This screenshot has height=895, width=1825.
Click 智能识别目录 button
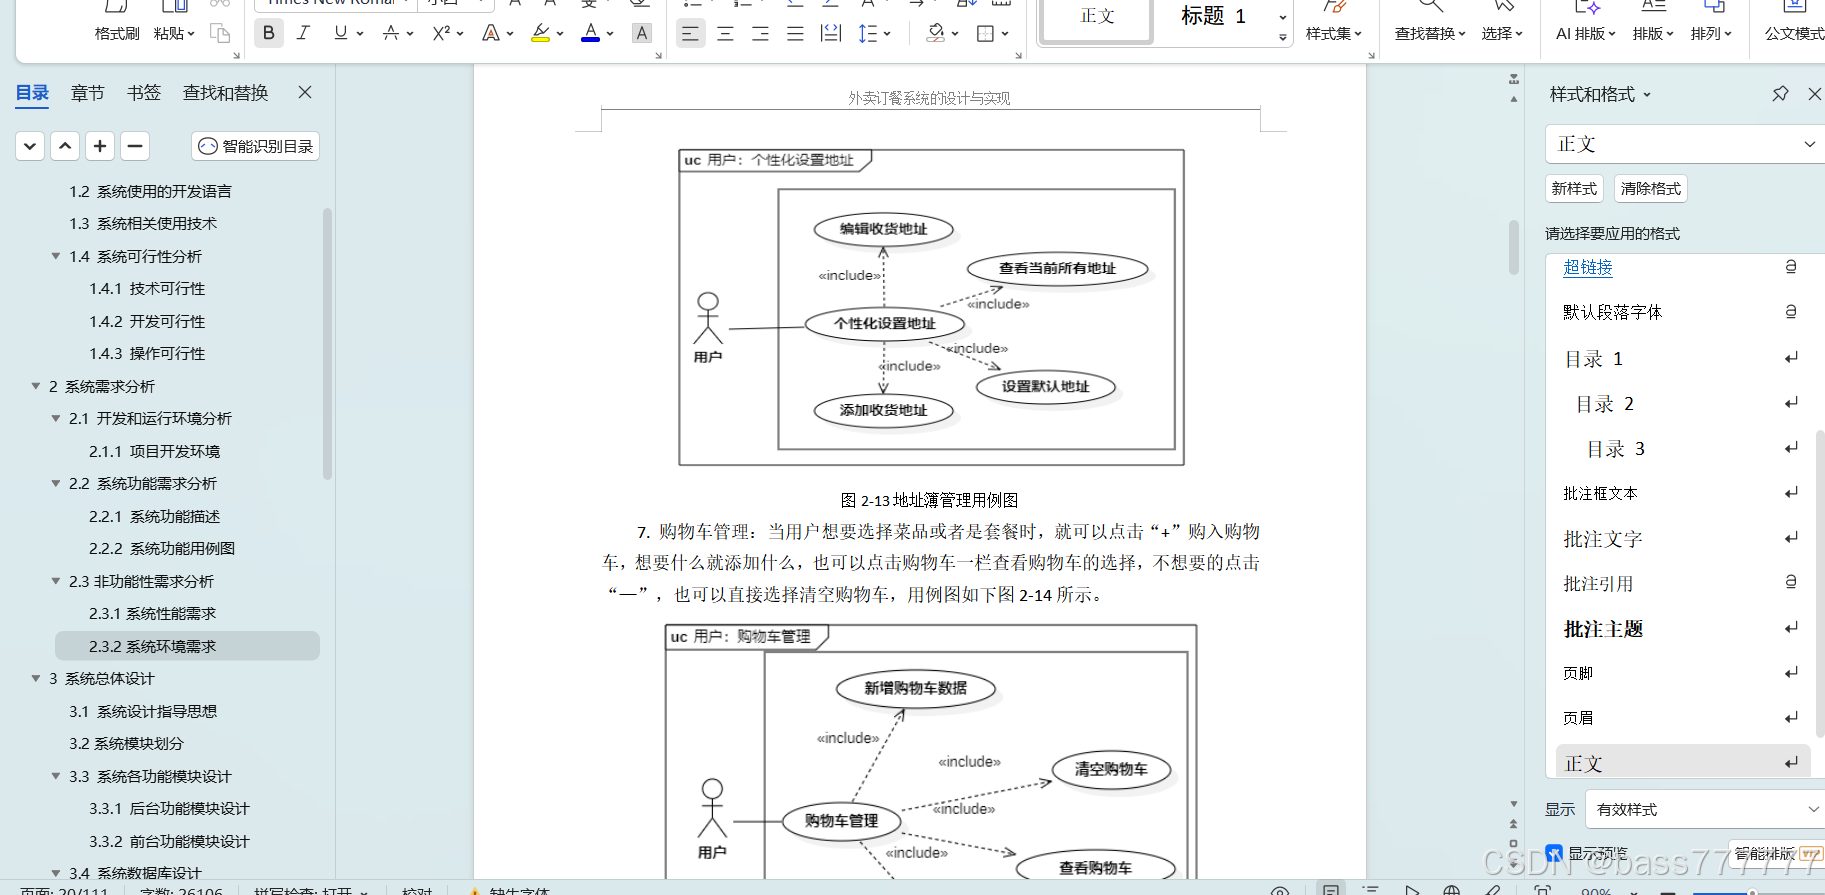tap(256, 146)
